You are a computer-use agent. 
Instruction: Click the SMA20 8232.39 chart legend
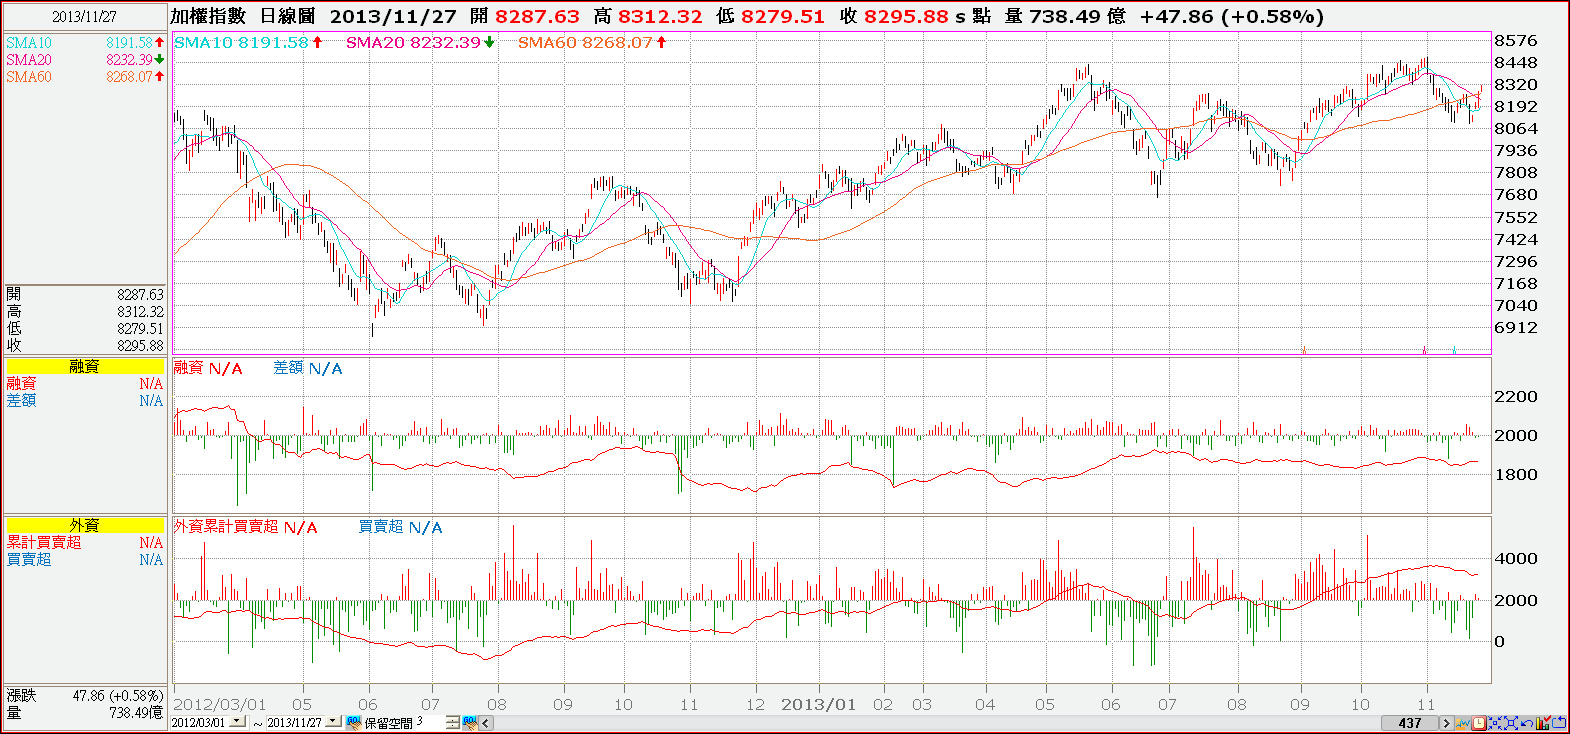pyautogui.click(x=420, y=42)
